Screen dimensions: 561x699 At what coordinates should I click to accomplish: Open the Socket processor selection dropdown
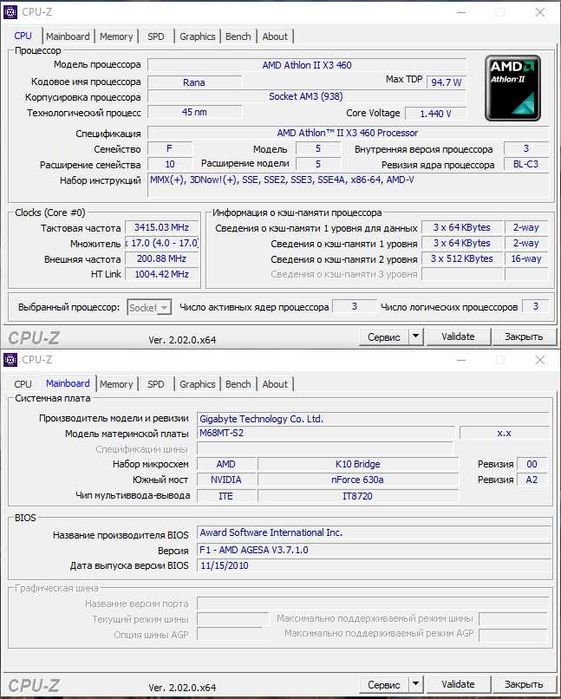click(x=149, y=308)
